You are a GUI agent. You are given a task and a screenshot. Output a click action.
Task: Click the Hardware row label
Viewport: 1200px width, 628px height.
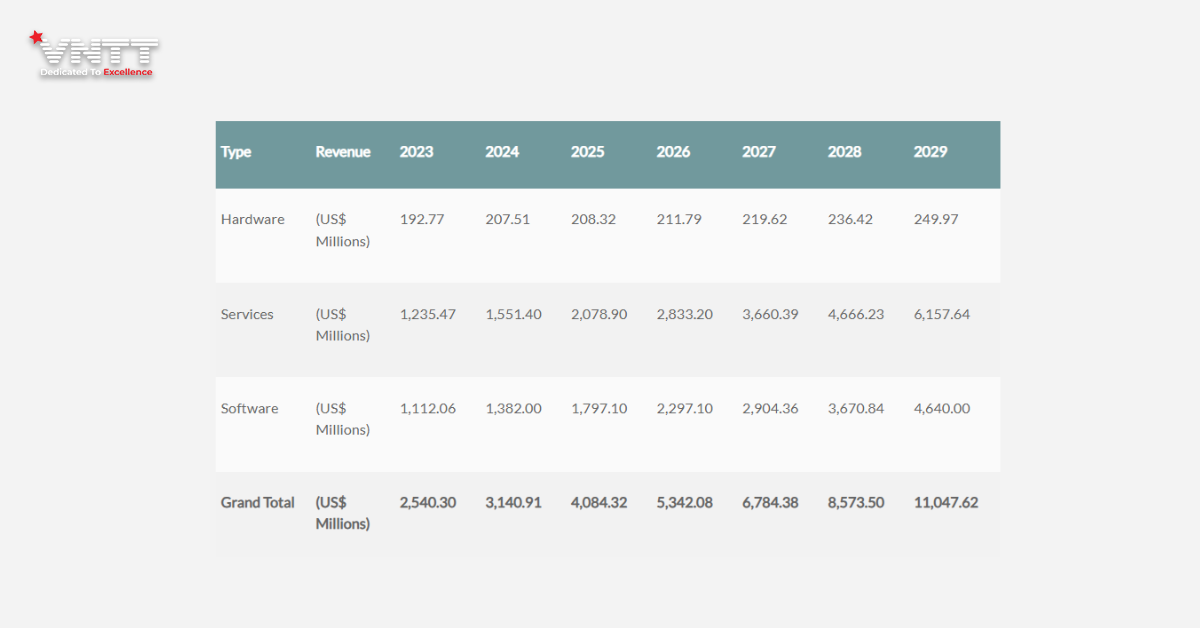(x=252, y=219)
